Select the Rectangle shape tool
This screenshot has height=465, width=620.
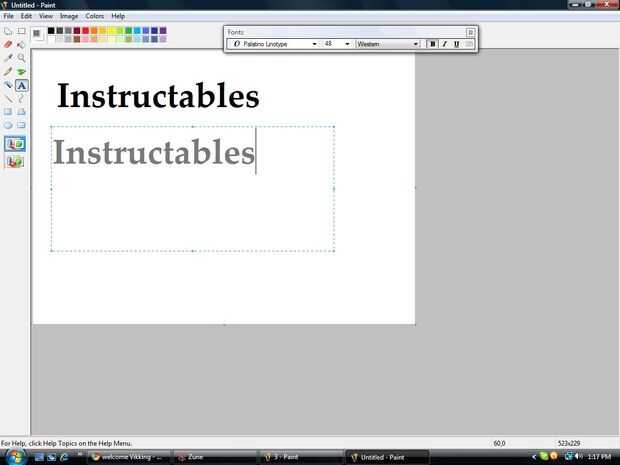[x=8, y=112]
